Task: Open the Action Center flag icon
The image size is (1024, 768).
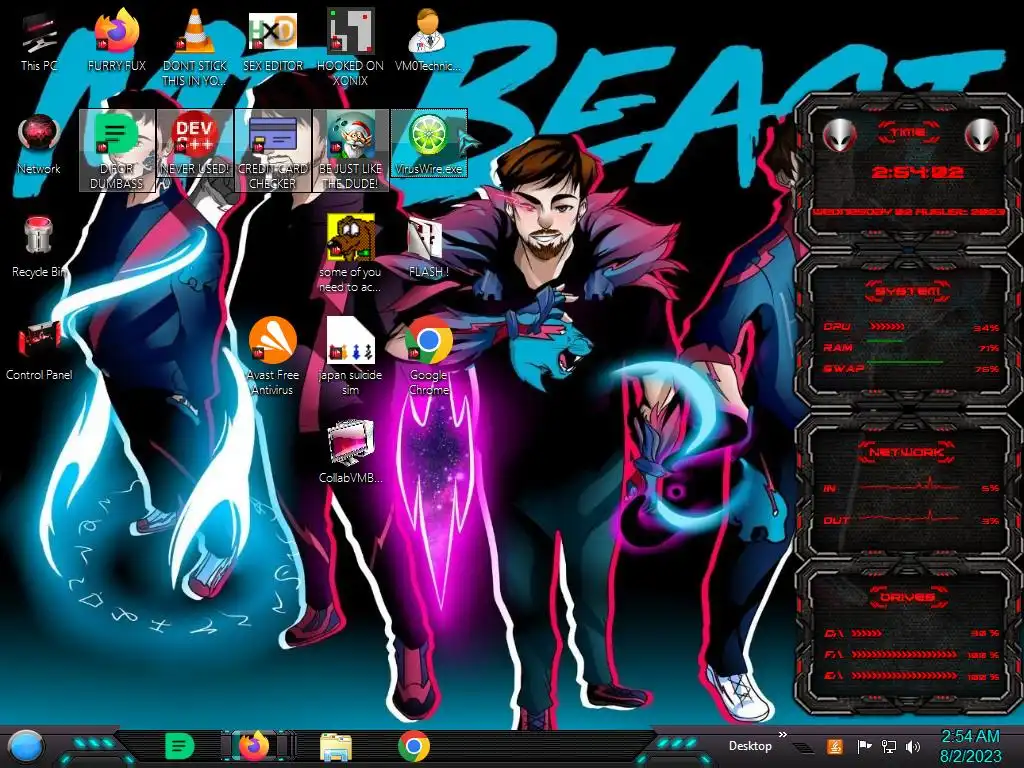Action: pos(864,746)
